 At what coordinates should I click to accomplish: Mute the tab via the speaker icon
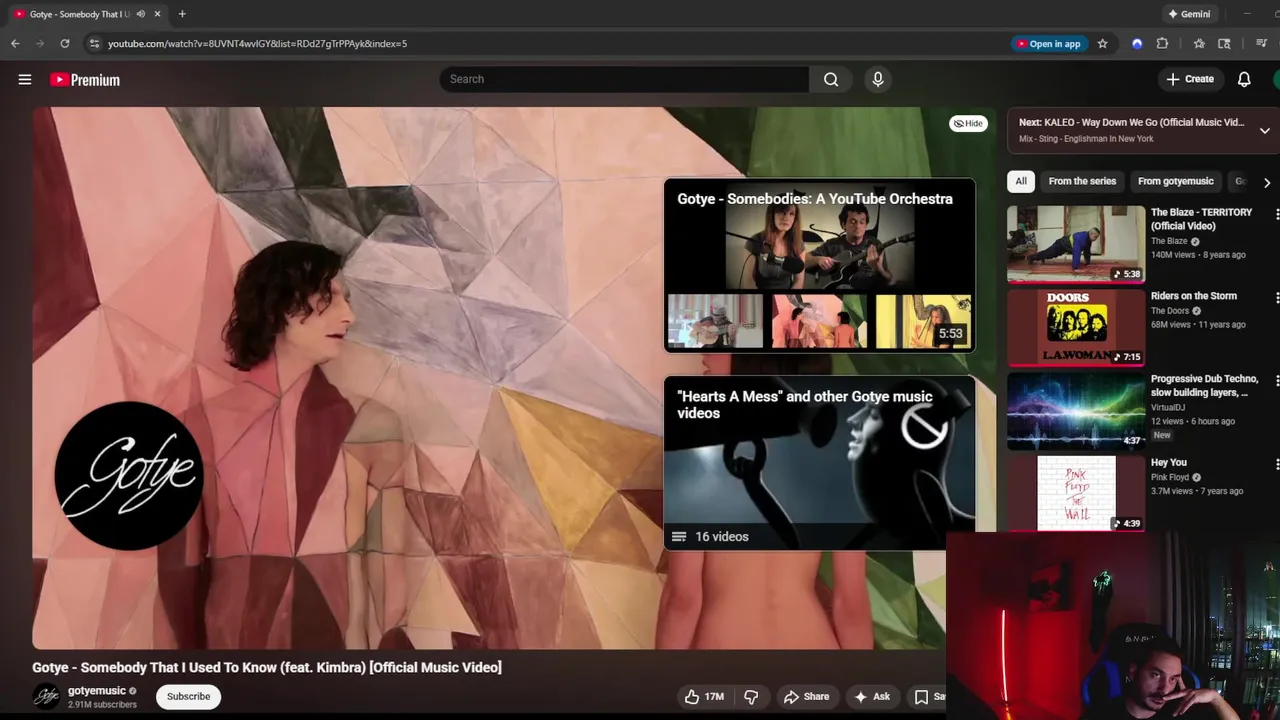point(141,14)
